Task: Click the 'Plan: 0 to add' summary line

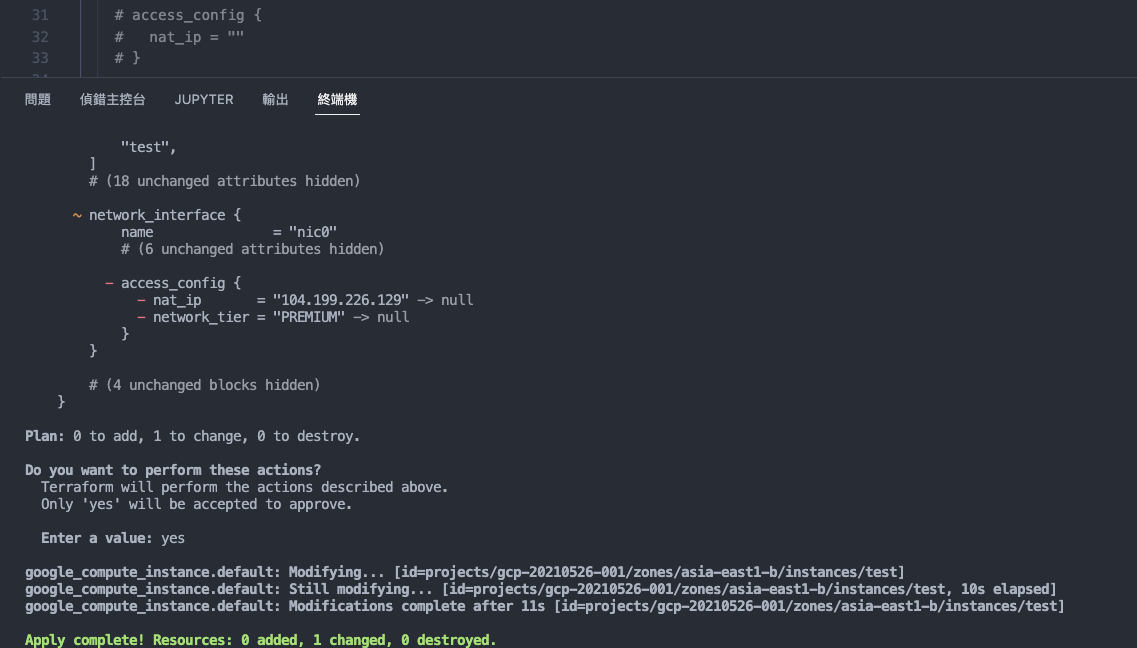Action: coord(192,436)
